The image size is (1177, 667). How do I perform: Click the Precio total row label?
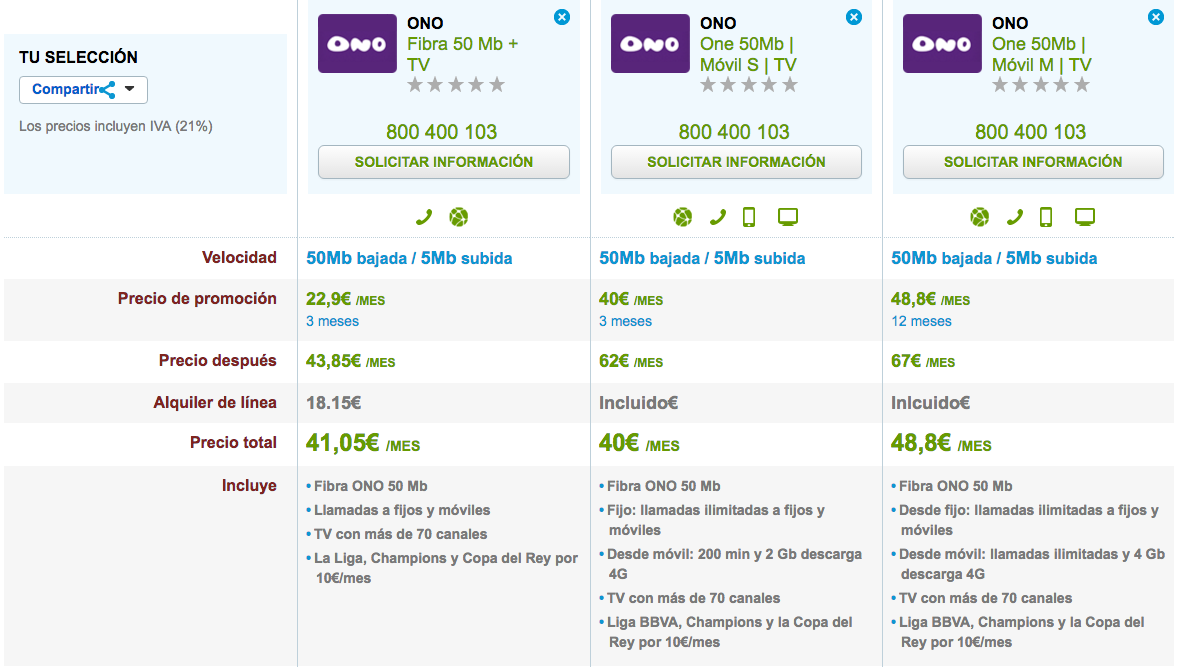click(x=233, y=443)
